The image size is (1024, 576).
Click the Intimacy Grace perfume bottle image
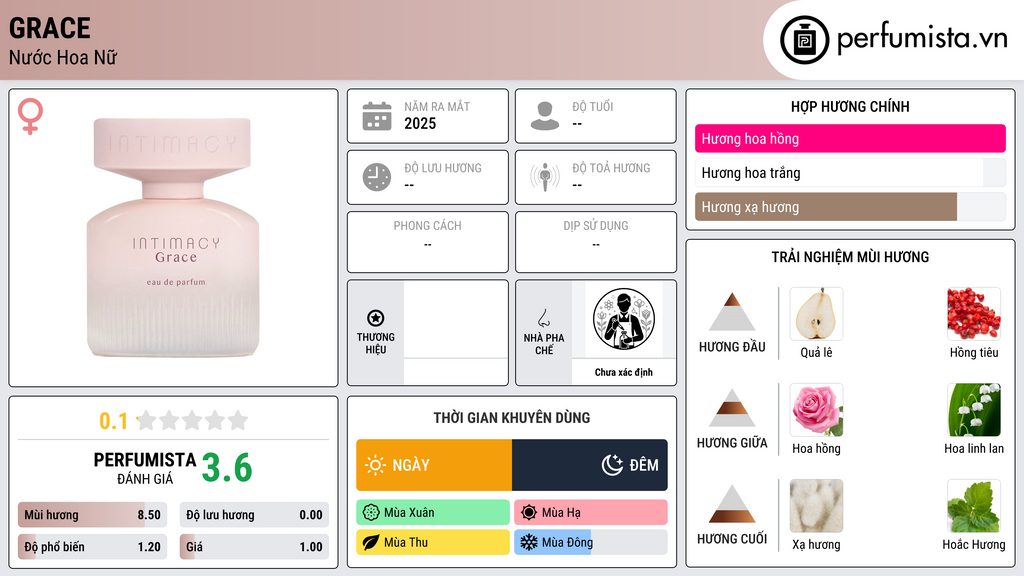[173, 238]
